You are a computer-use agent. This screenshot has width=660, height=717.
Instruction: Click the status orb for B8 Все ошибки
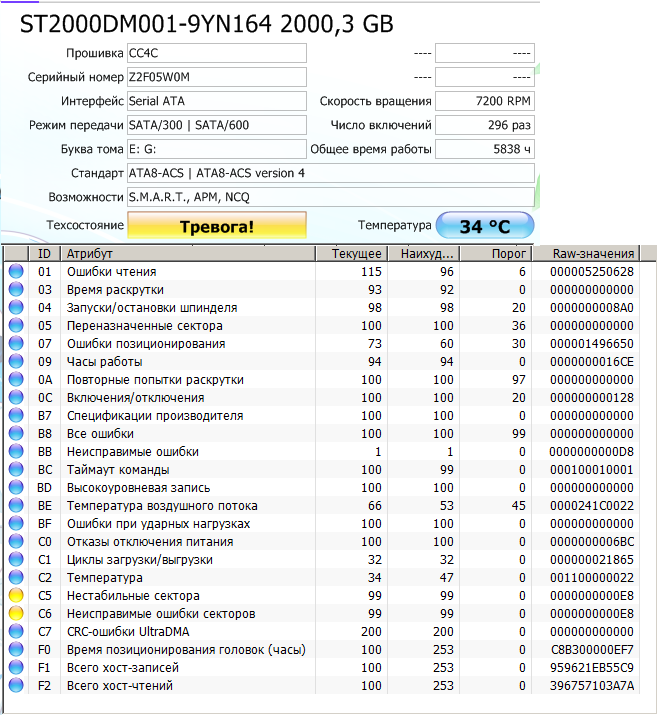pos(16,434)
